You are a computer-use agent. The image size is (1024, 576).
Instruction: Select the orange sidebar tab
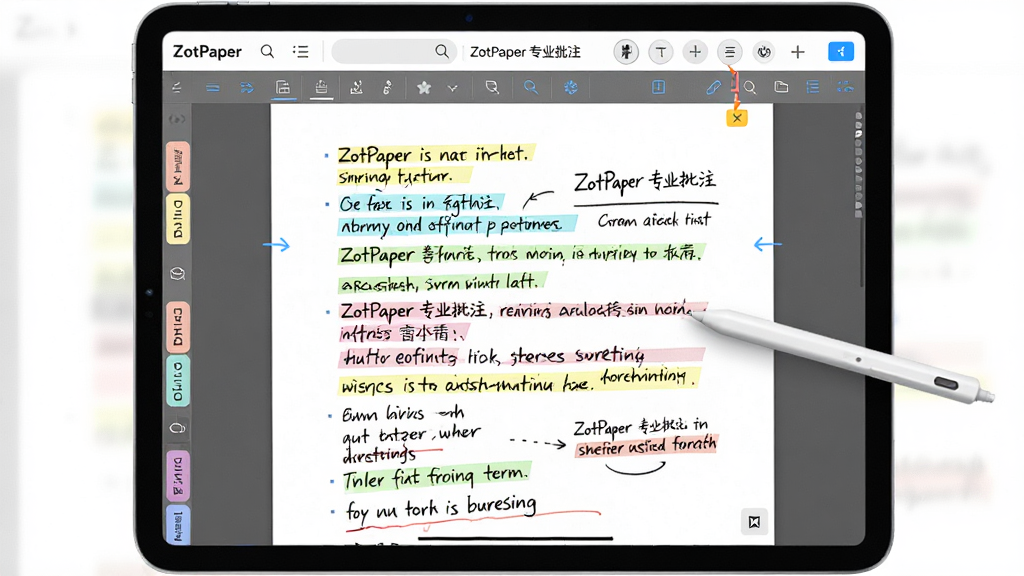tap(178, 327)
